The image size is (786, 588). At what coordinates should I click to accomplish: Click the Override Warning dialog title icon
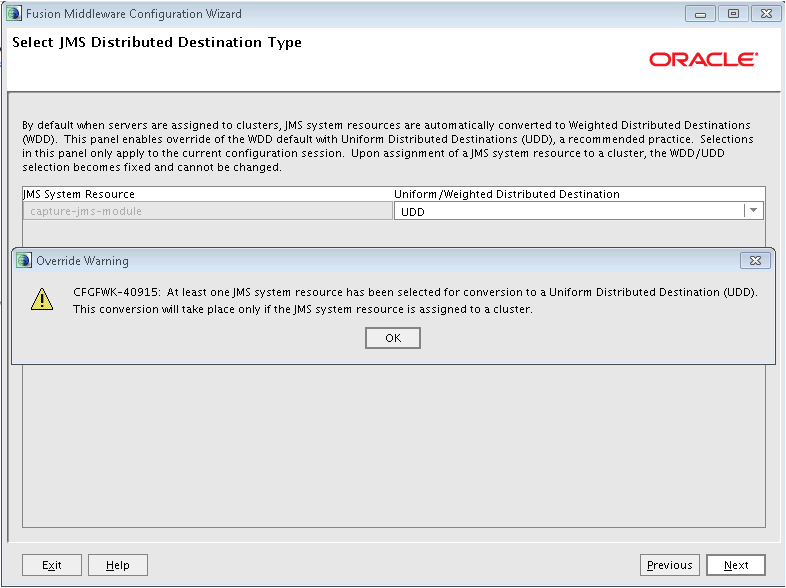(24, 261)
